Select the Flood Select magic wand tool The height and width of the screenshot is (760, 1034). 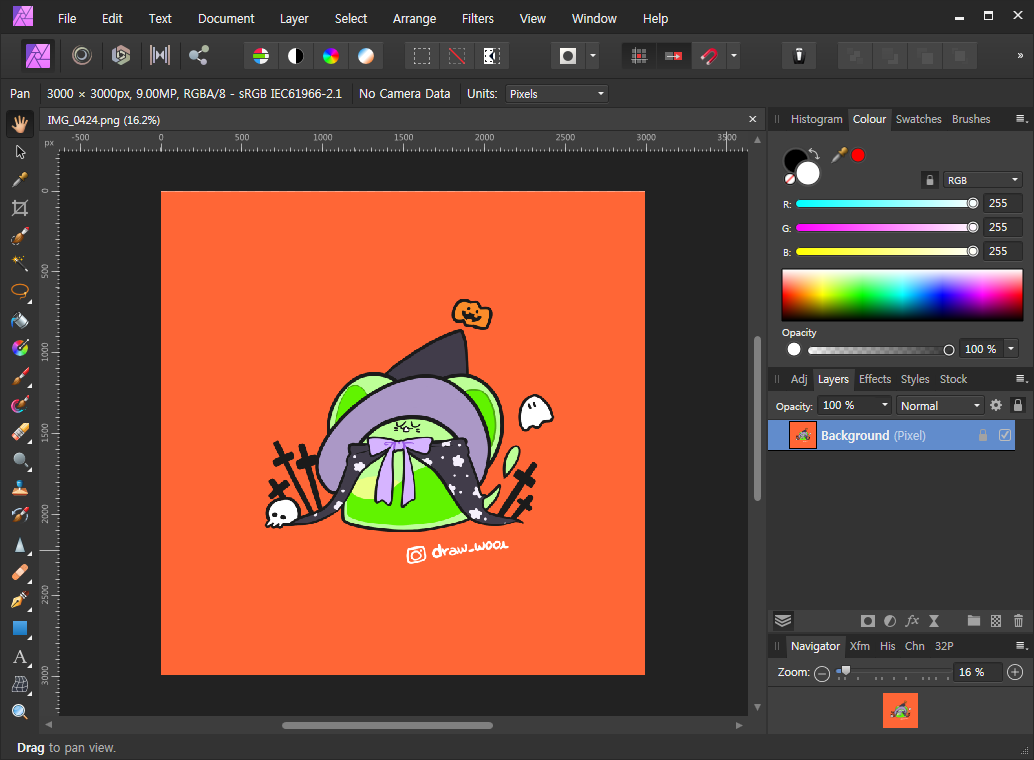(20, 263)
